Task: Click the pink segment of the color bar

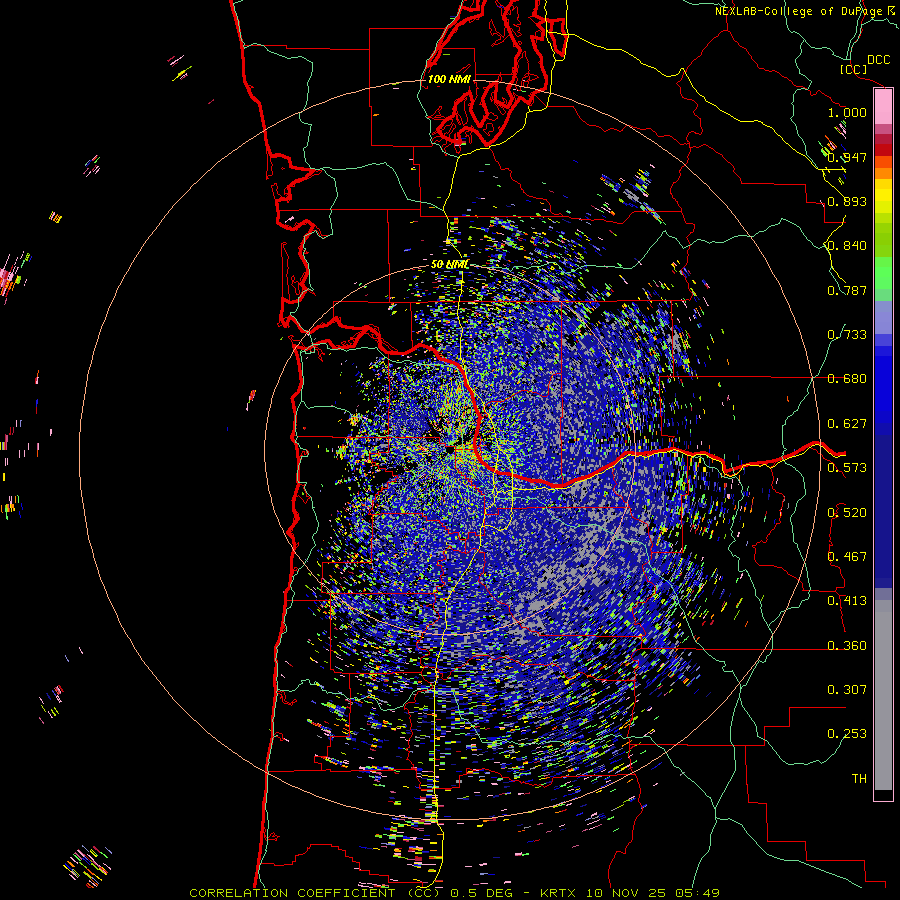Action: pos(883,107)
